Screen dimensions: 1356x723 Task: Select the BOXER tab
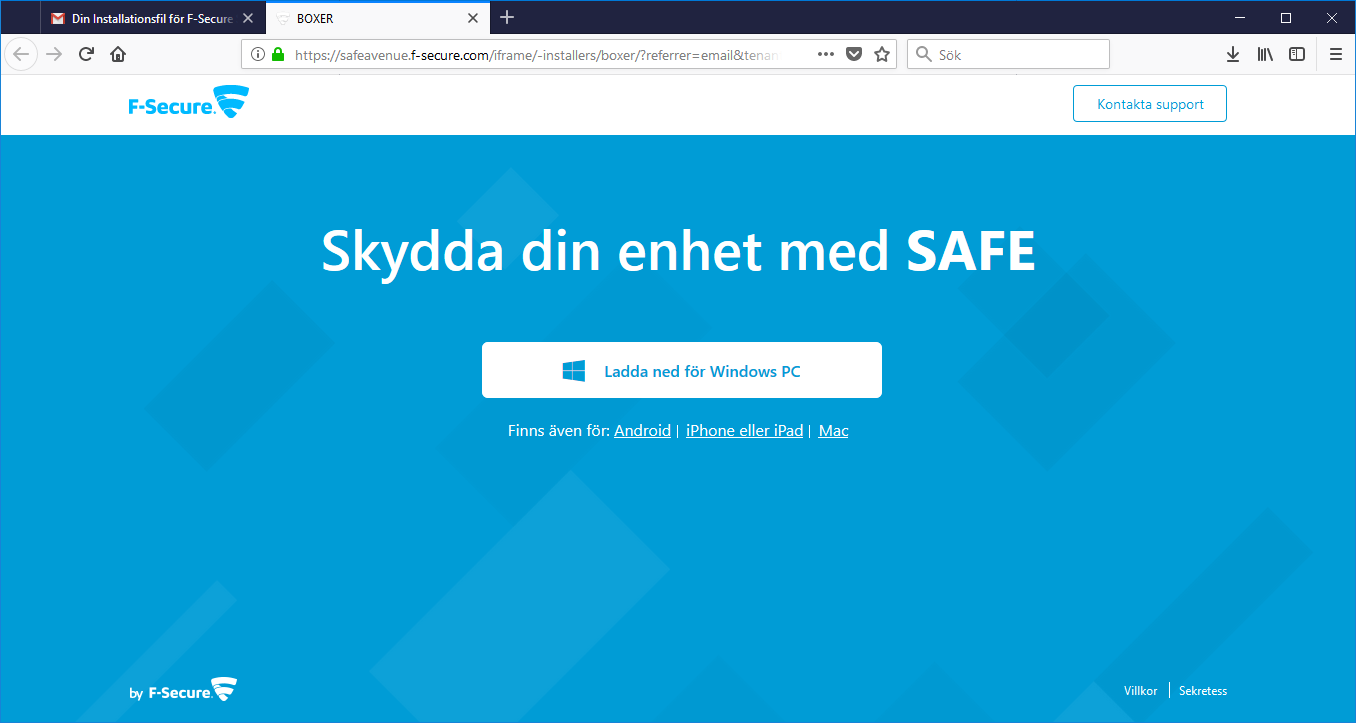coord(378,18)
